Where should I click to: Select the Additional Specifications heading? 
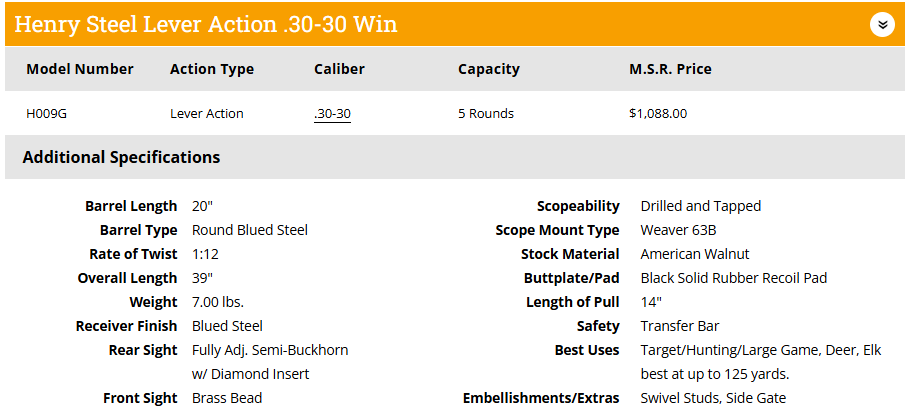pos(121,157)
